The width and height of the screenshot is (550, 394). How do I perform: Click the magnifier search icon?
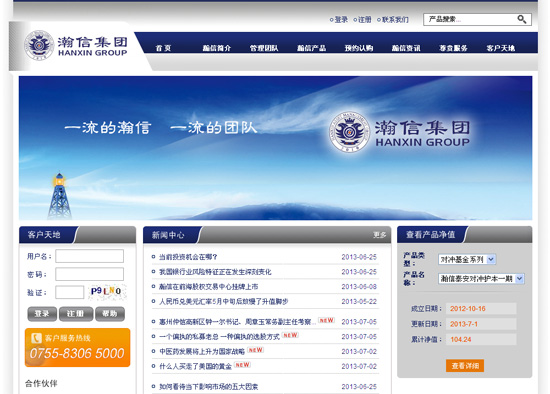pos(522,19)
